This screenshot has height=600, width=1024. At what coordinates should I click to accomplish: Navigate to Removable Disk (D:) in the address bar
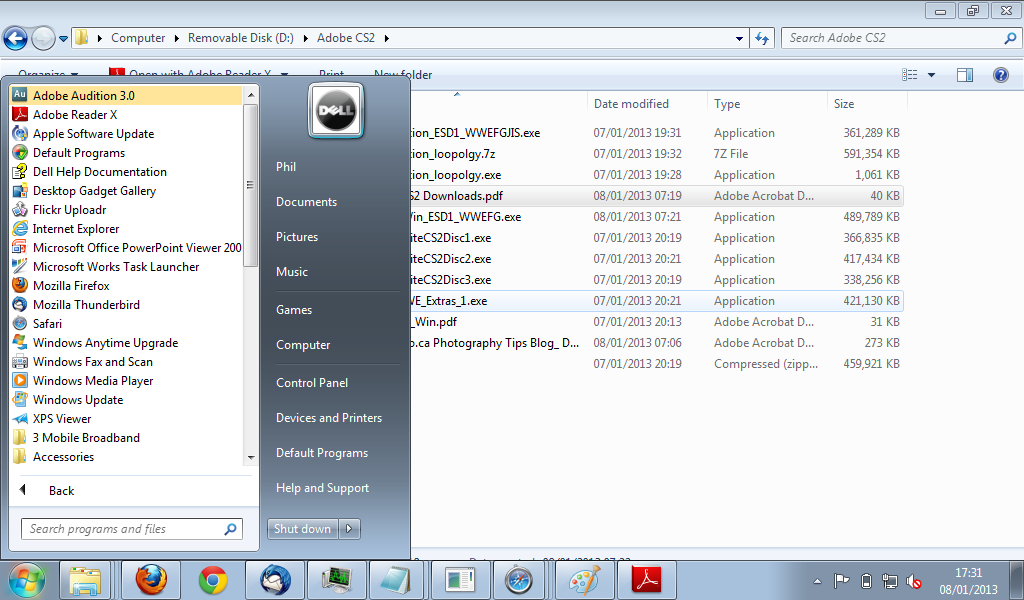point(241,39)
